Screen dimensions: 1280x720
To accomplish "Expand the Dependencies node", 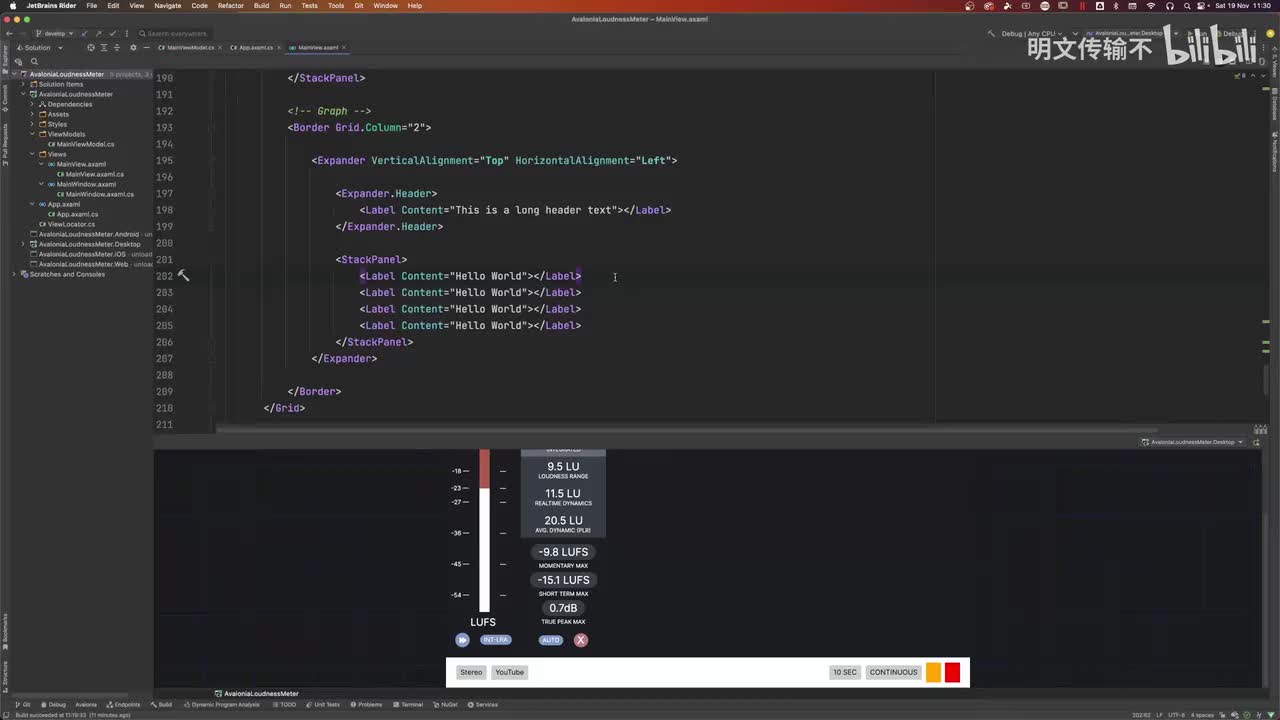I will click(x=32, y=104).
